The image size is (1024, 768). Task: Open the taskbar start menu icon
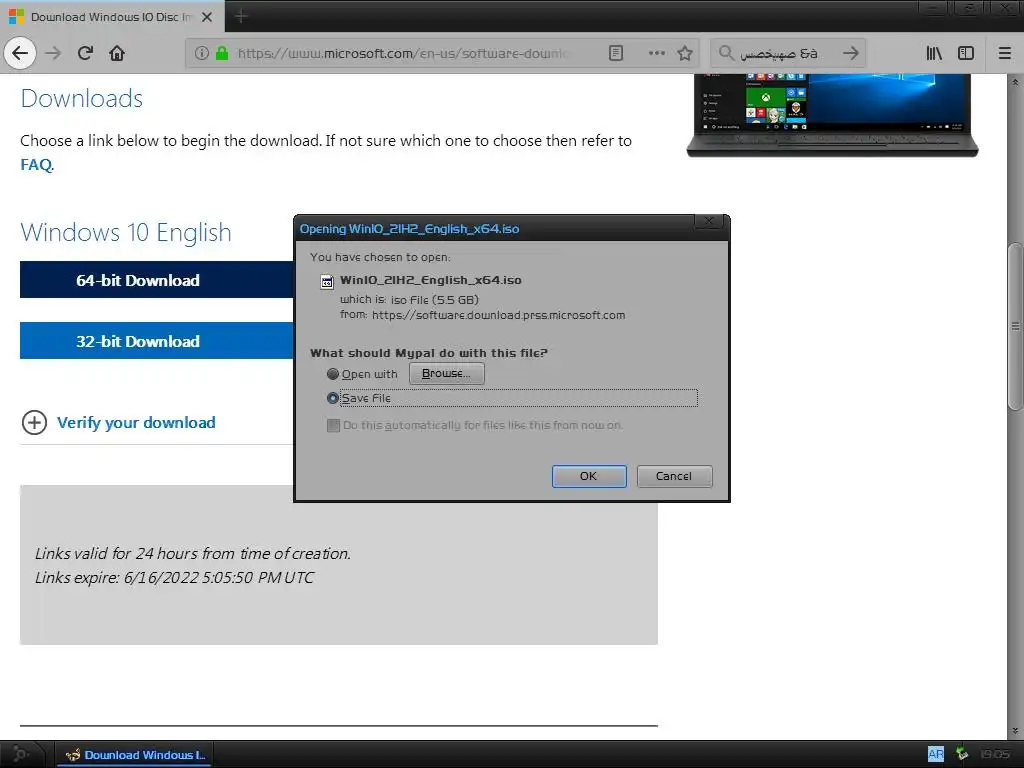(21, 754)
